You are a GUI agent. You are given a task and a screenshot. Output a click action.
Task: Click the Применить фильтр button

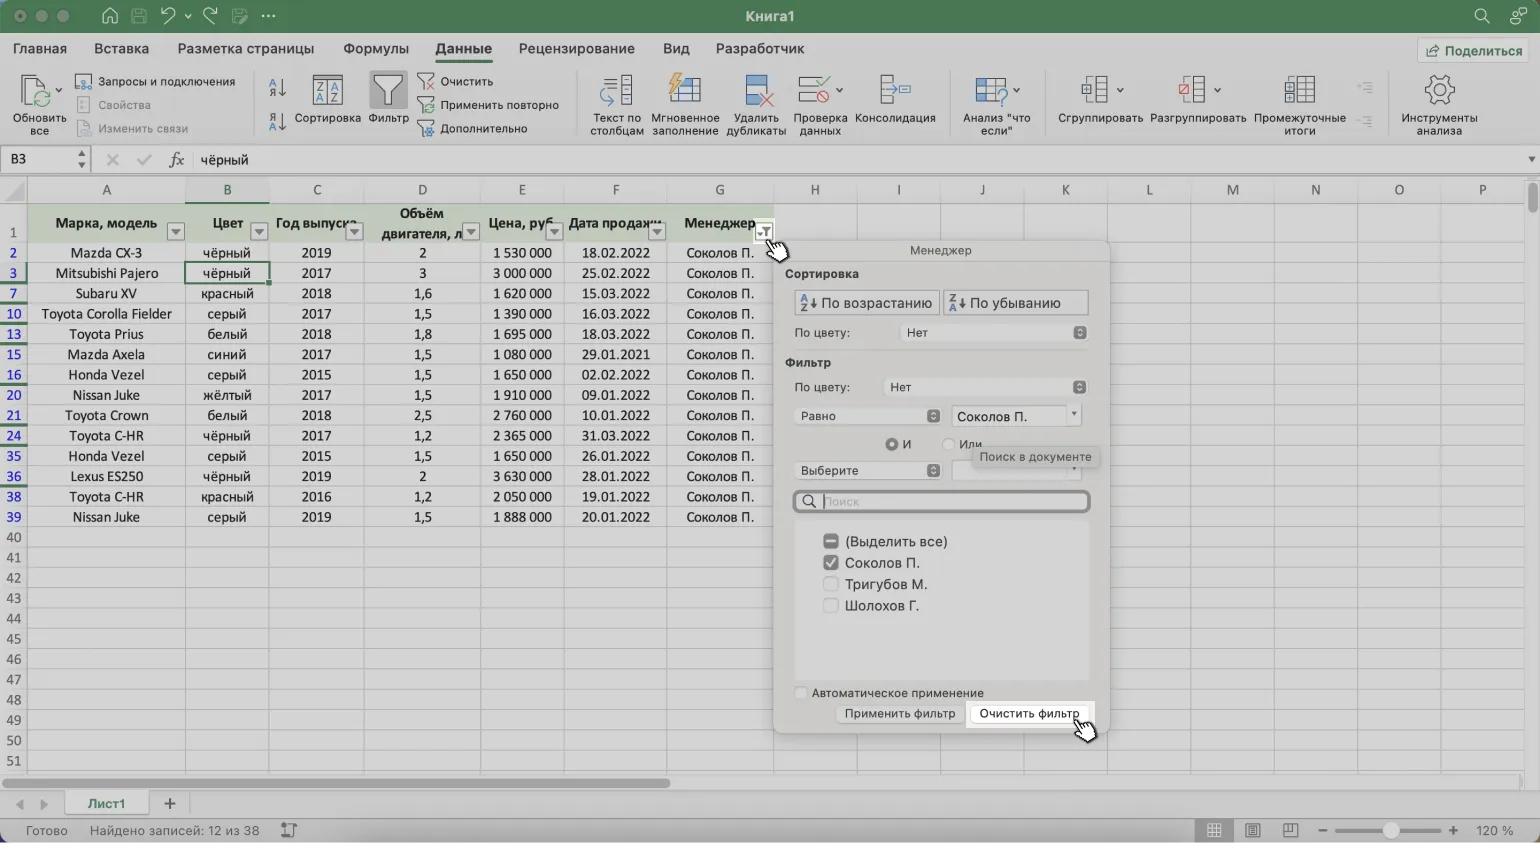coord(899,714)
